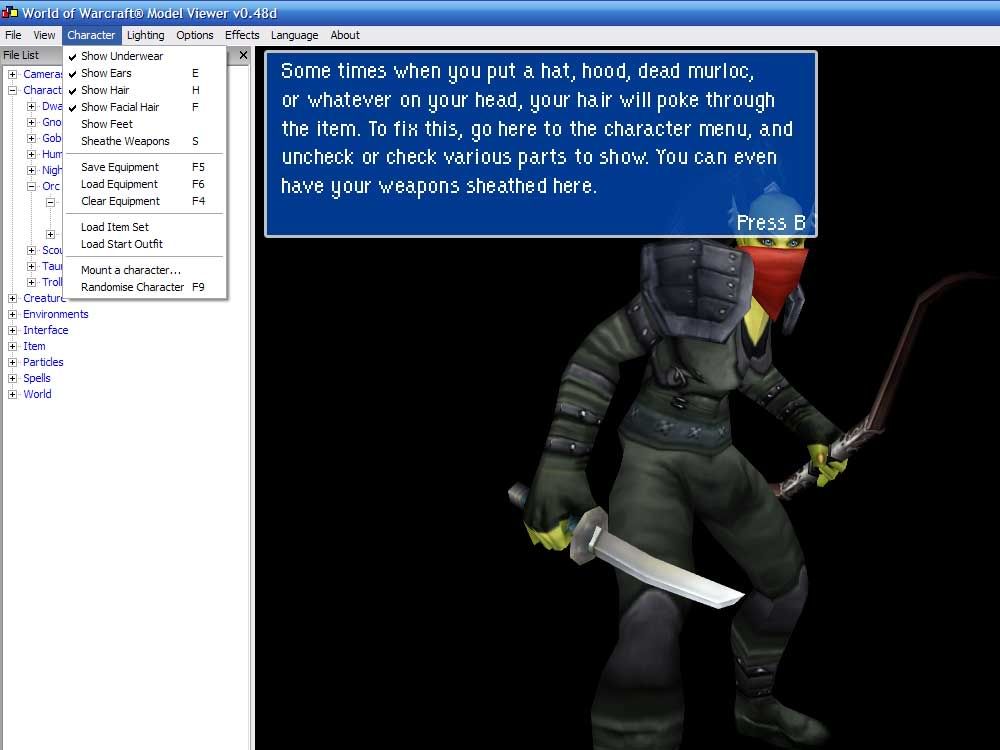Screen dimensions: 1000x750
Task: Expand the Particles tree node
Action: [x=12, y=362]
